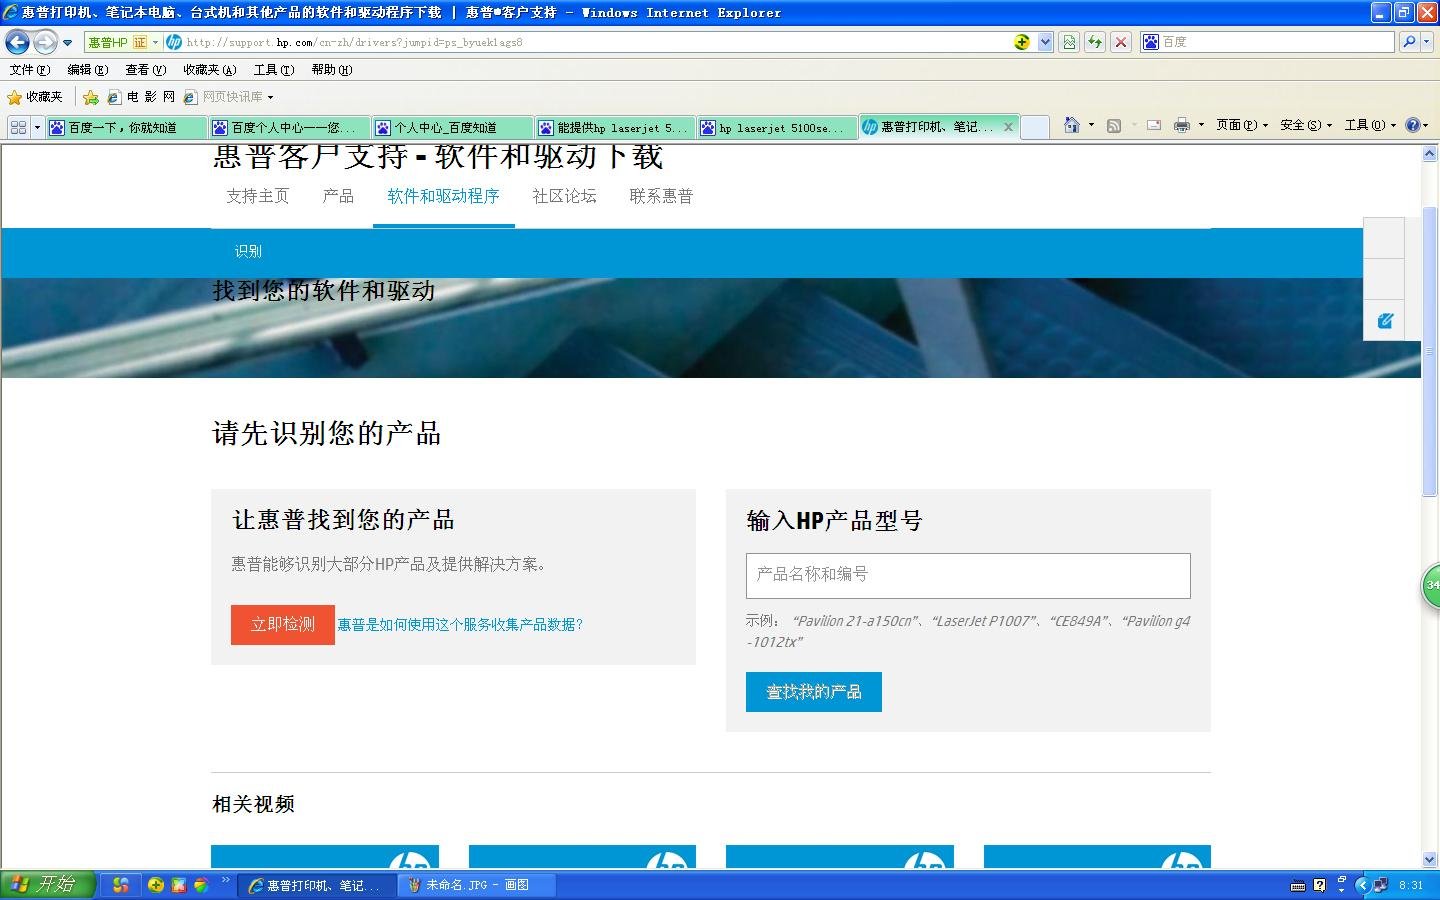This screenshot has height=900, width=1440.
Task: Click the green e security icon in address bar
Action: [1022, 42]
